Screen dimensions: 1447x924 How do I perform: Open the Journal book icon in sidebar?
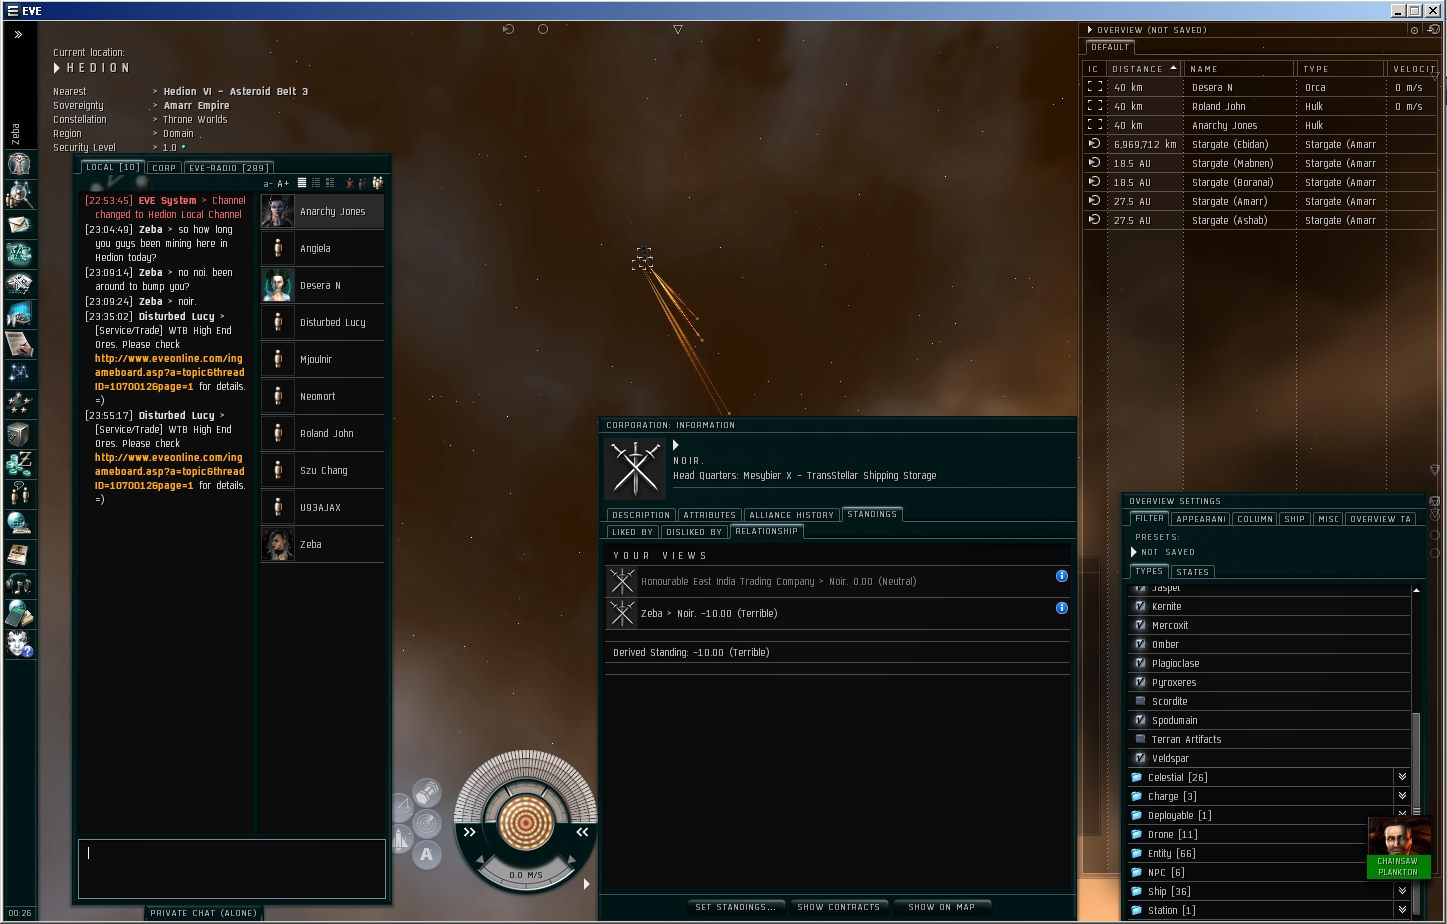[x=19, y=553]
